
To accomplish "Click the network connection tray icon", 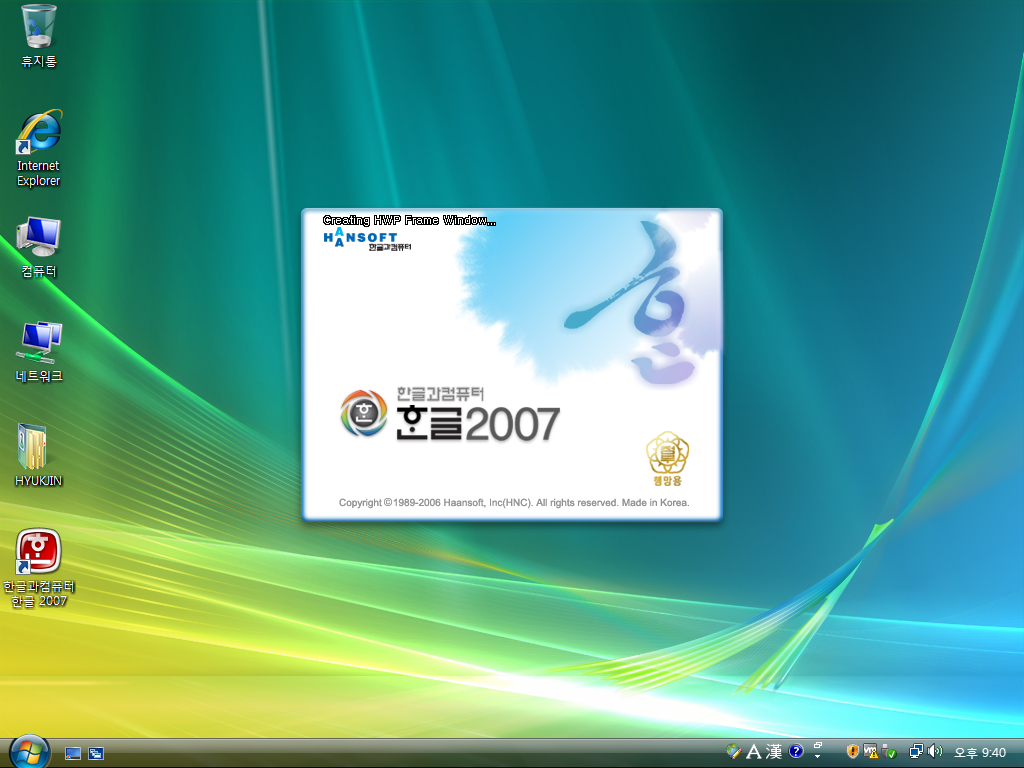I will [916, 752].
